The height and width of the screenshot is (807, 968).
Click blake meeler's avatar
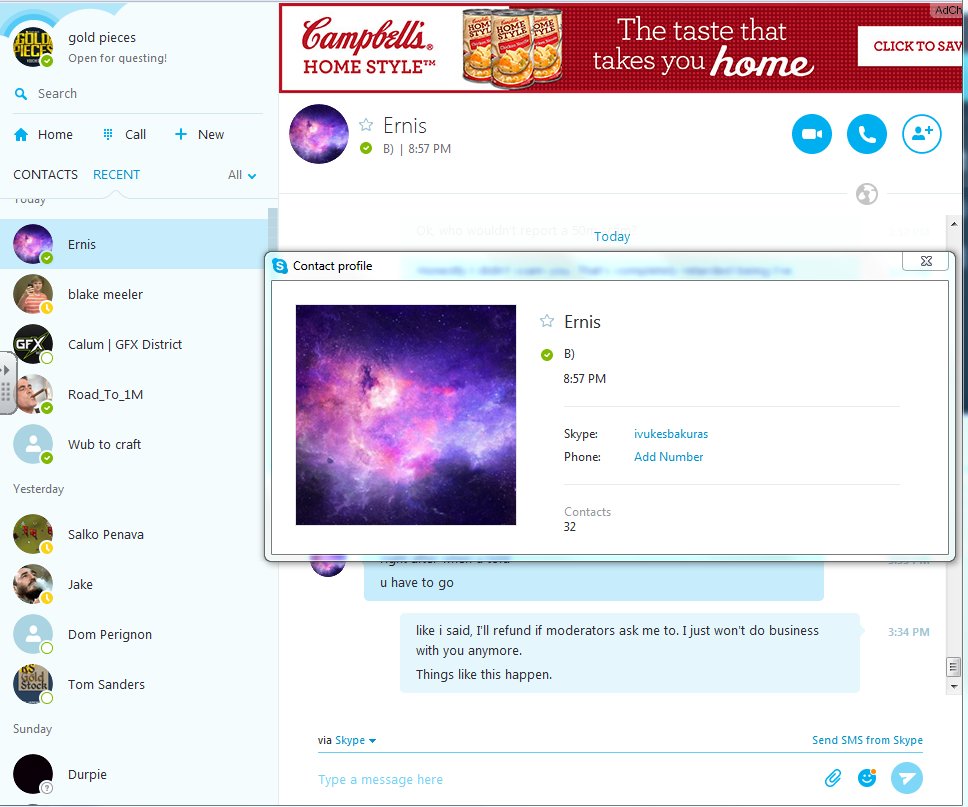pyautogui.click(x=33, y=294)
